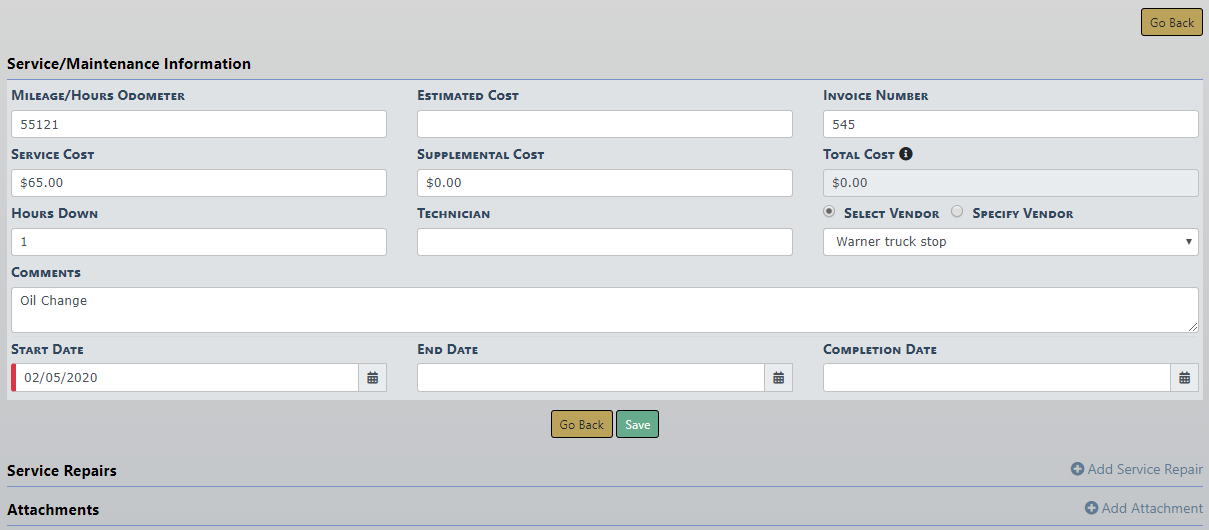Click the Supplemental Cost input

coord(604,183)
